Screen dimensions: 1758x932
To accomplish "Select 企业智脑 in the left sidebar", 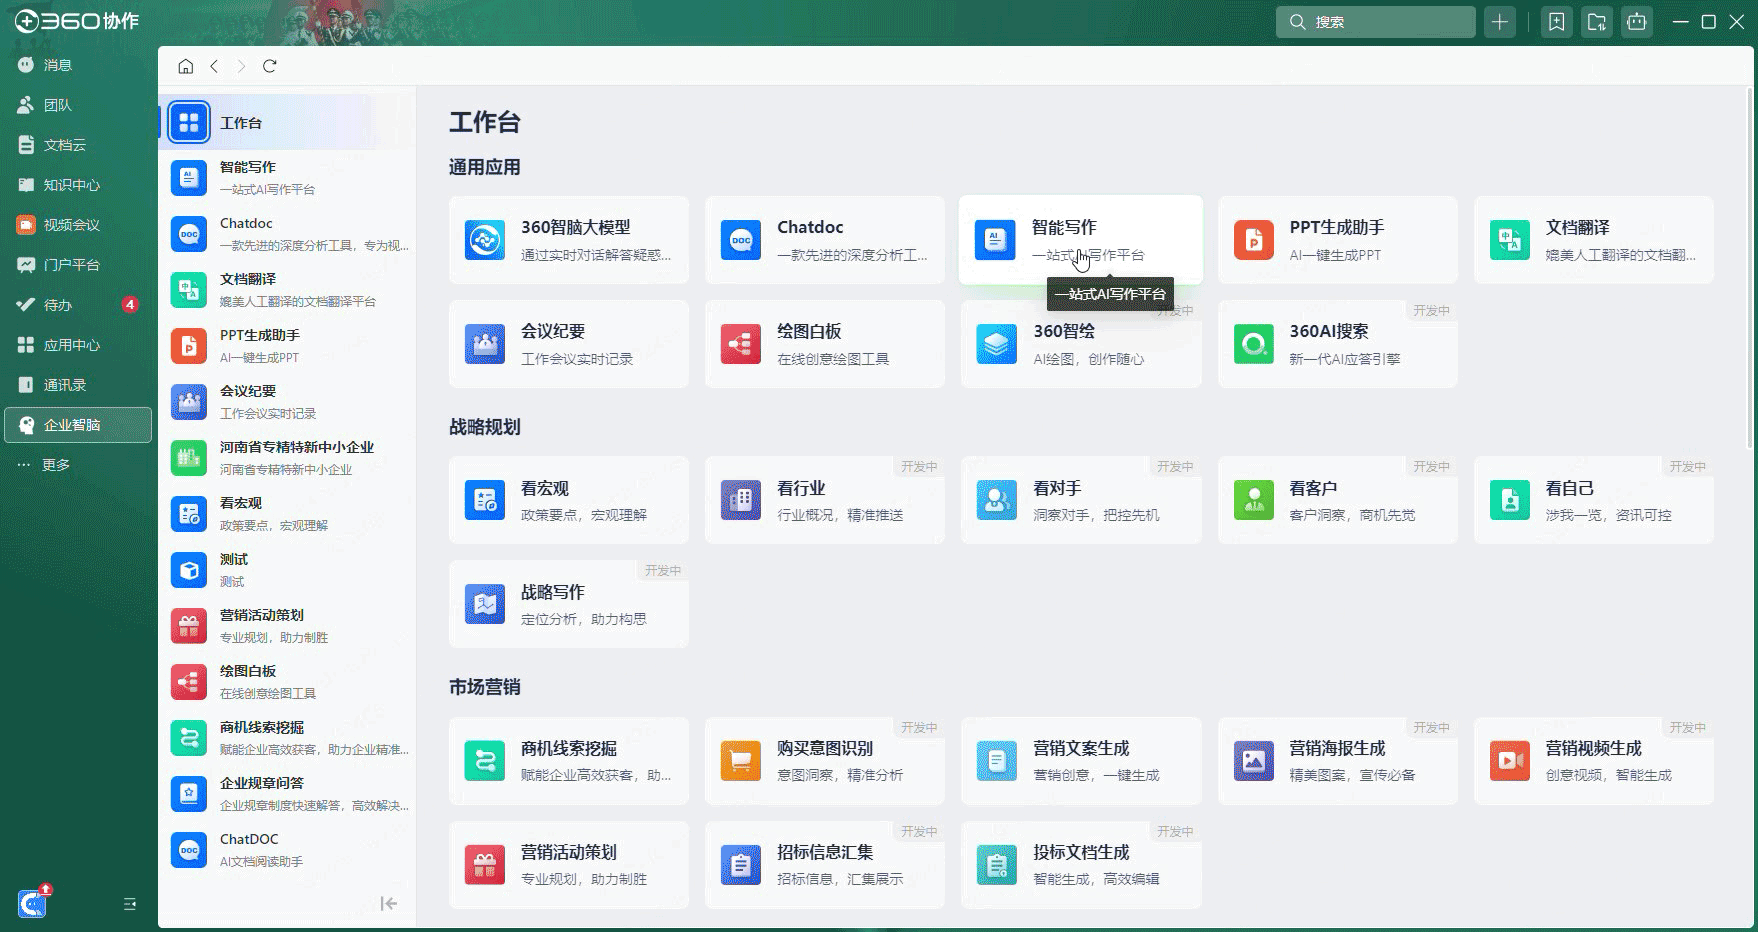I will click(78, 425).
